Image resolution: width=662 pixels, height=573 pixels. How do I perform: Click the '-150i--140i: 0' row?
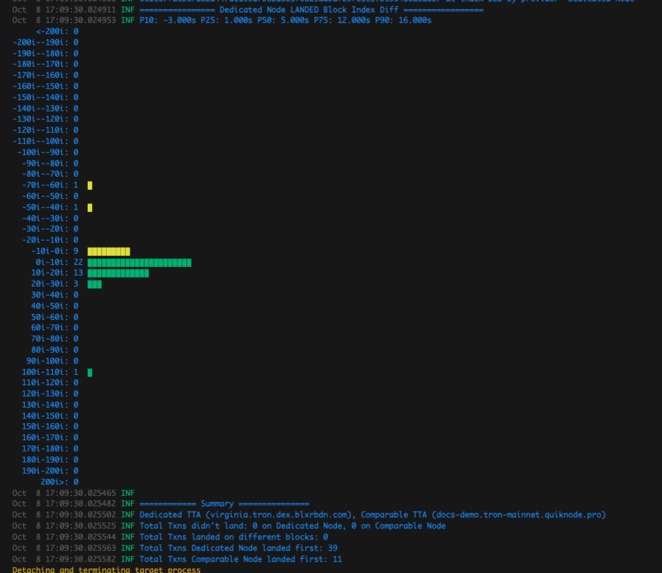(45, 97)
